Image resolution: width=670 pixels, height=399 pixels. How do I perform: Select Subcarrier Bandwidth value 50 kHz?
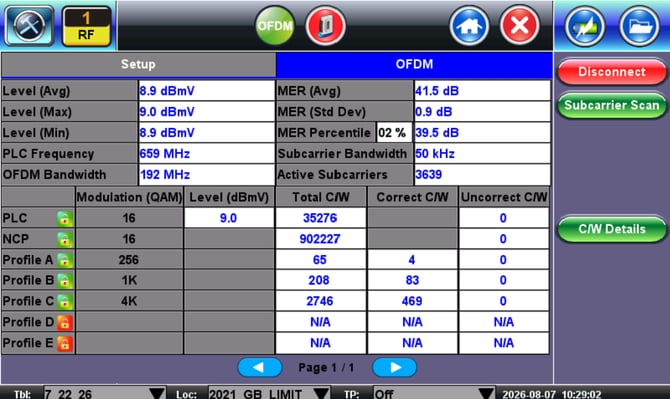[x=482, y=154]
